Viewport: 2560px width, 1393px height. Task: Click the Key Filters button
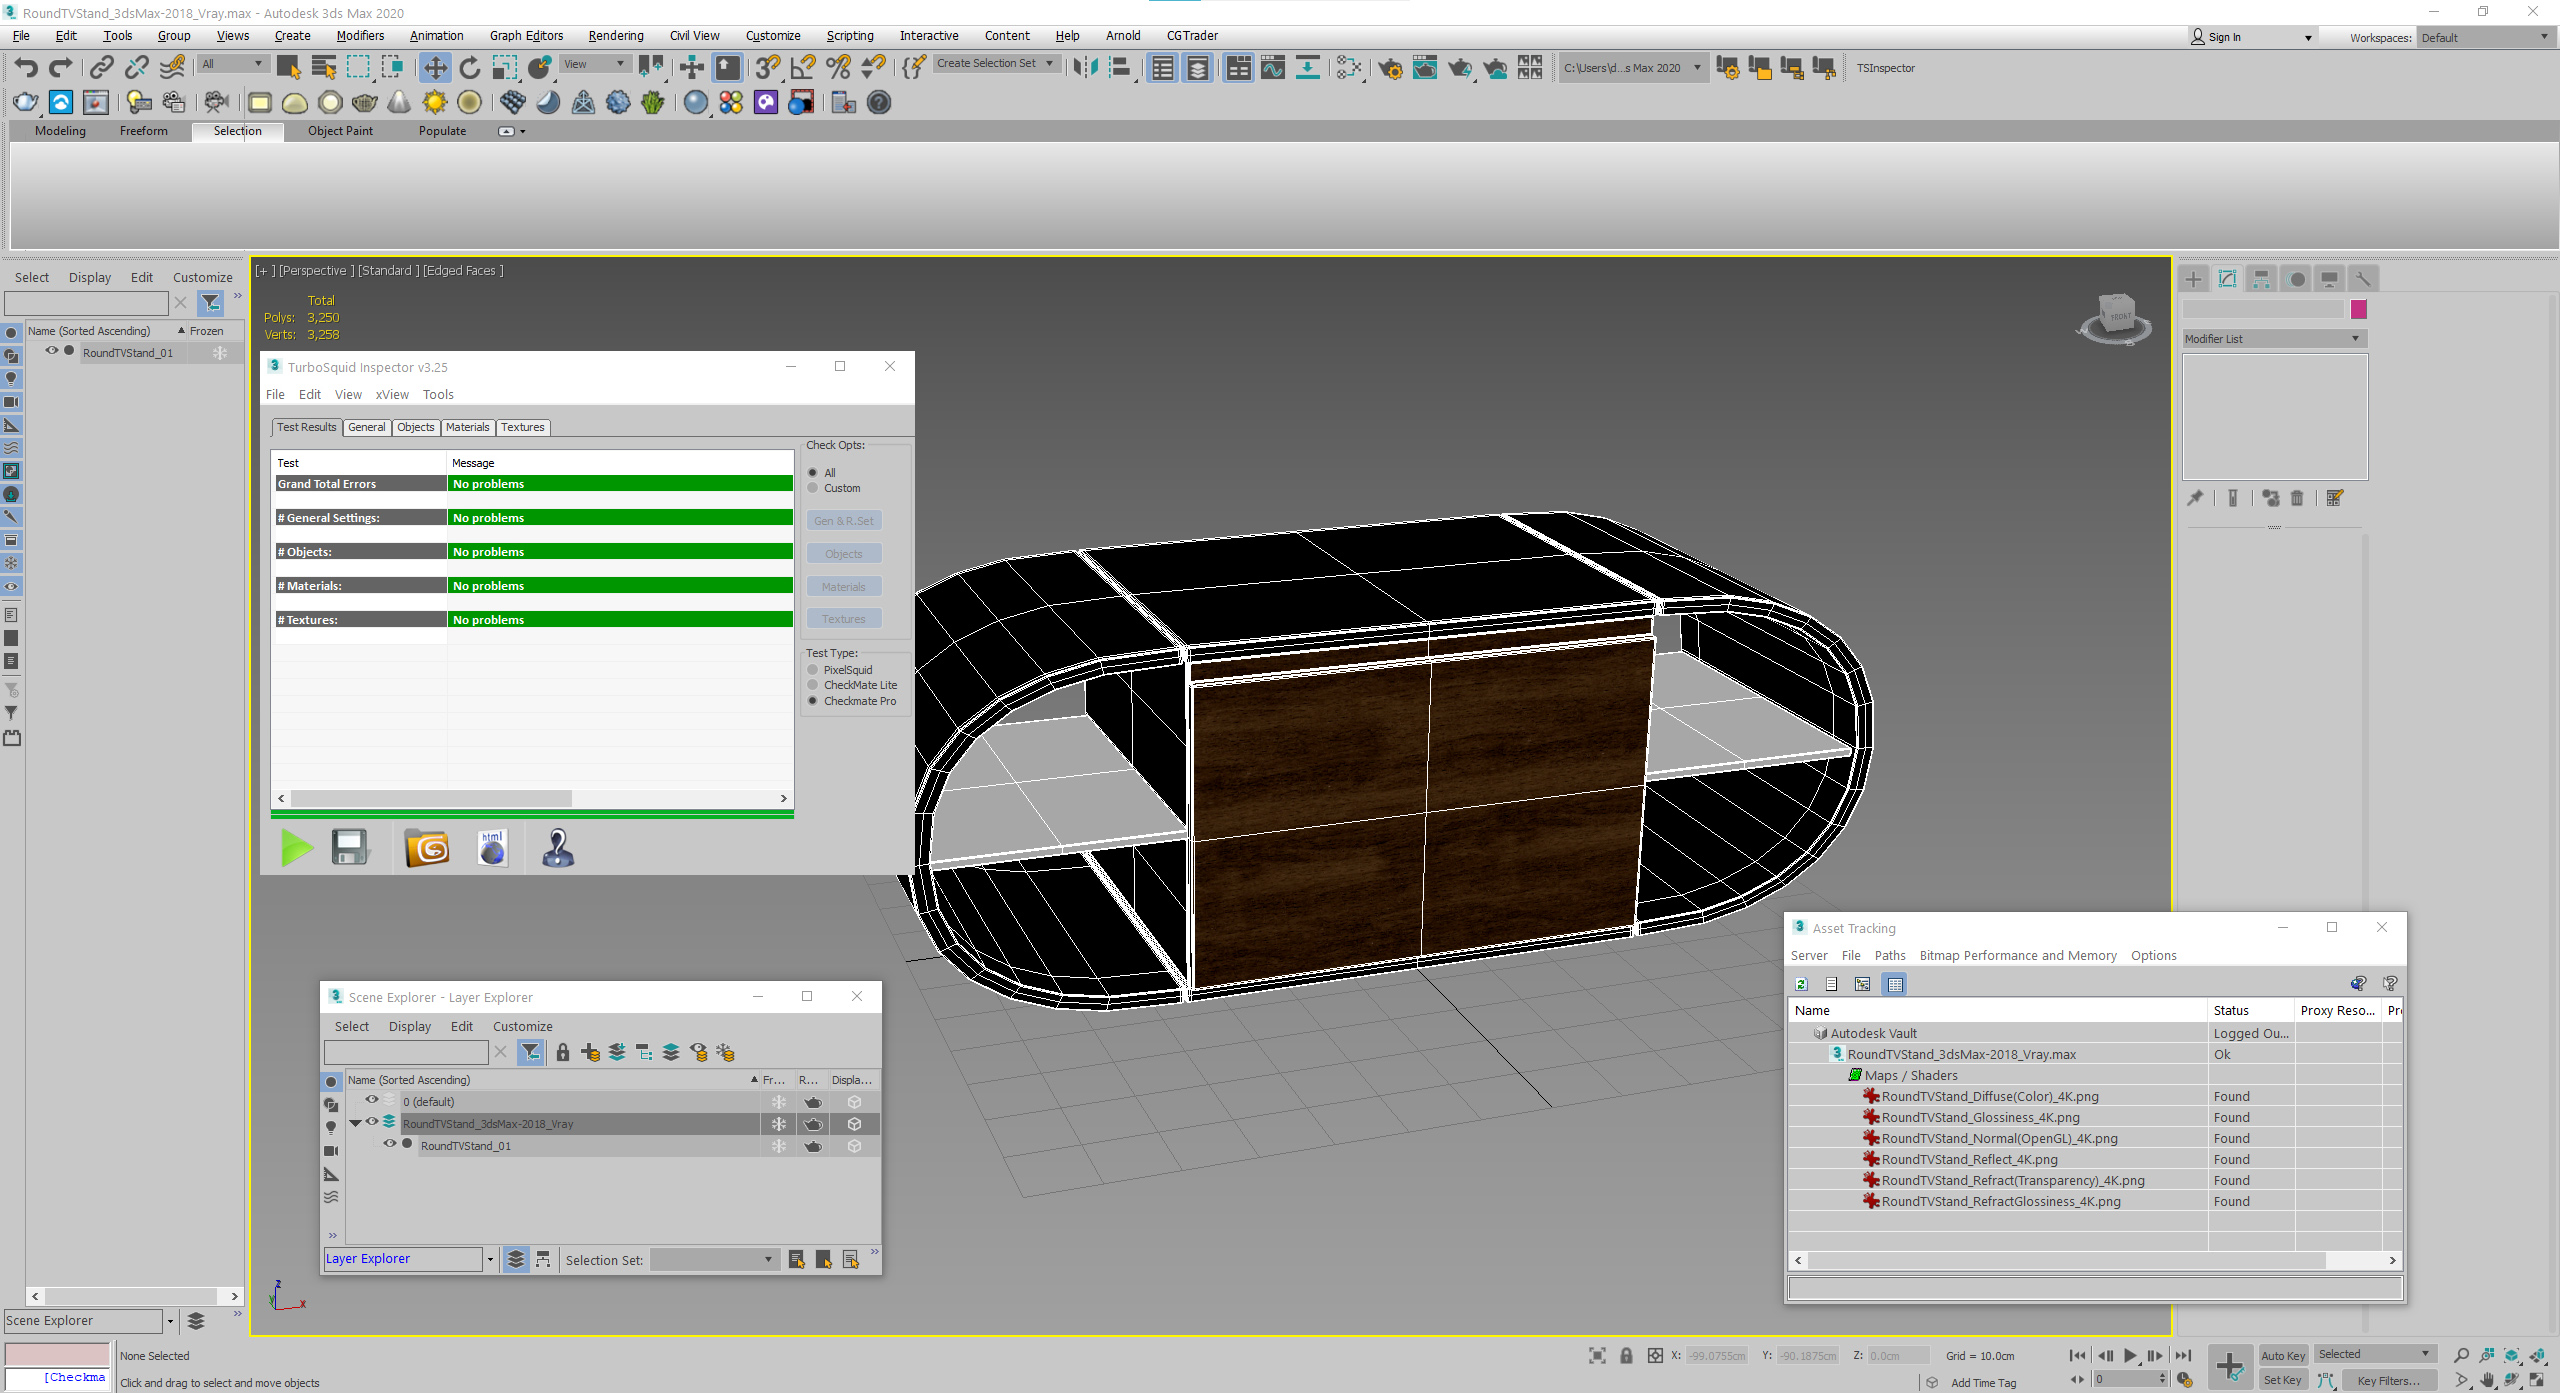coord(2388,1380)
